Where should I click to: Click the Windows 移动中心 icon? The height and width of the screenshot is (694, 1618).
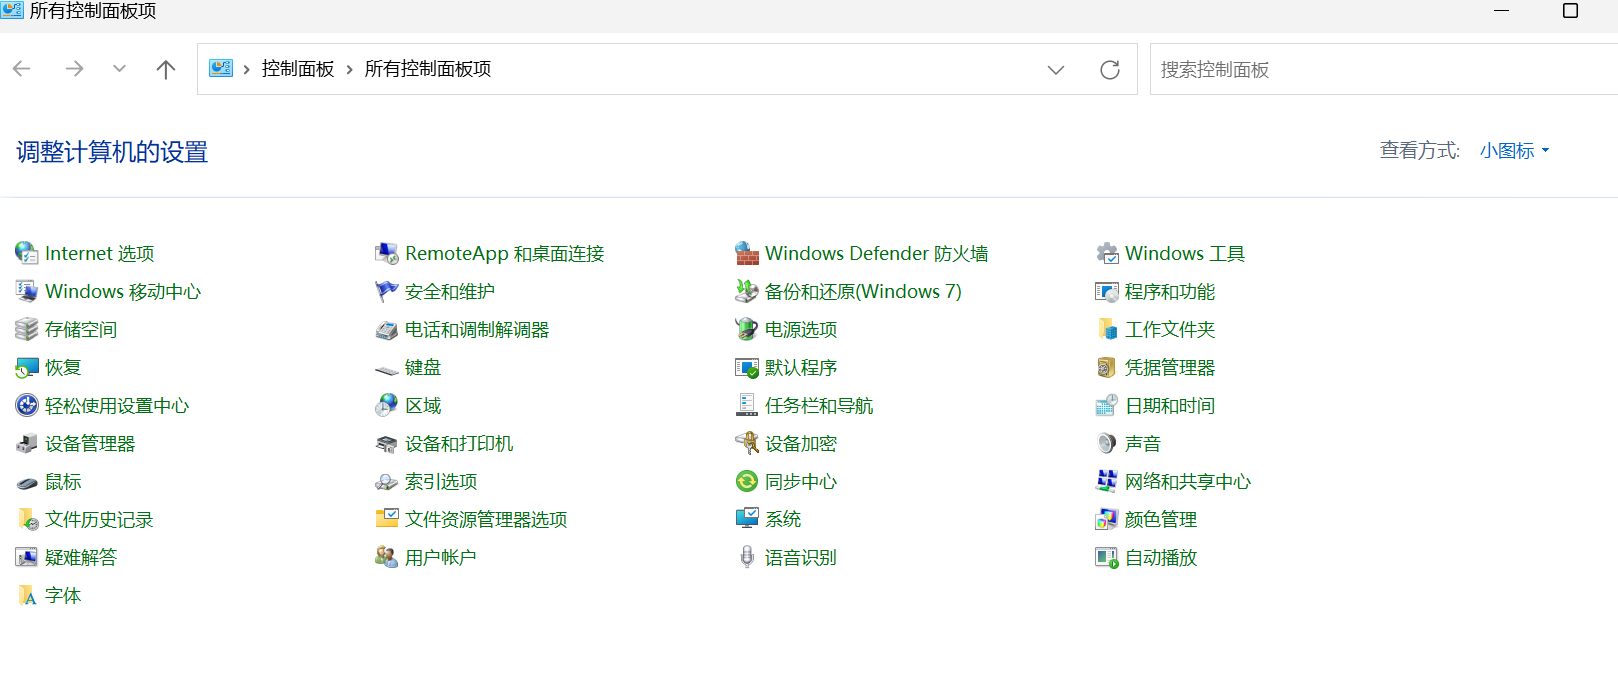tap(27, 291)
